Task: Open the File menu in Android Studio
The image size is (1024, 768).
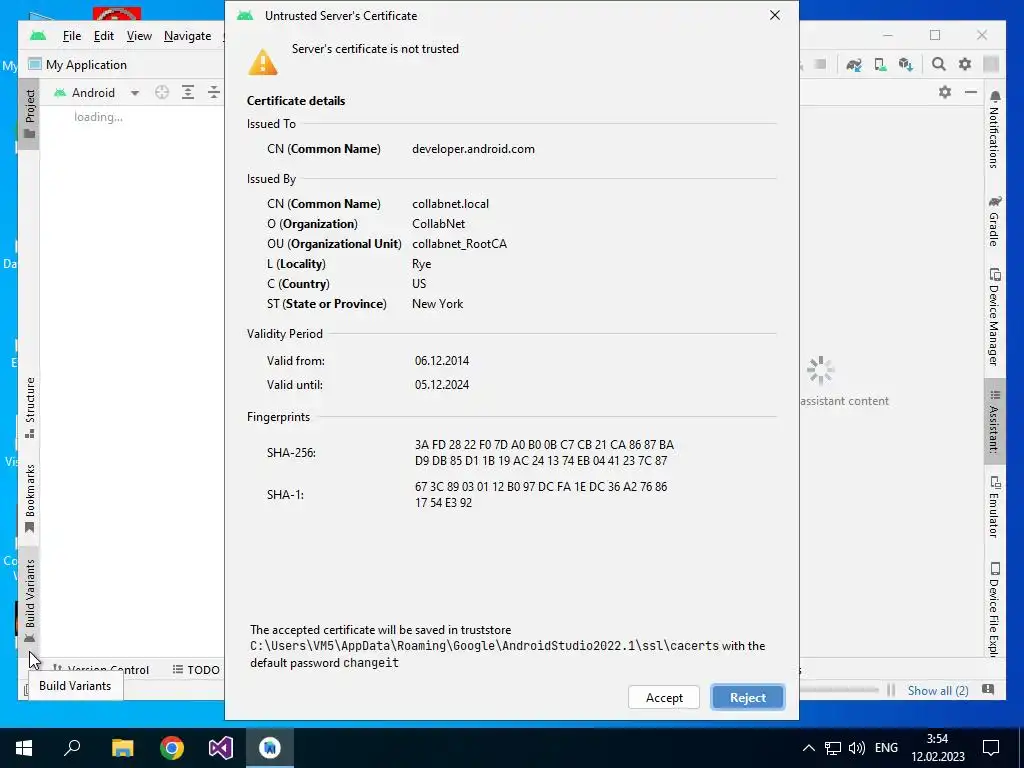Action: pyautogui.click(x=71, y=36)
